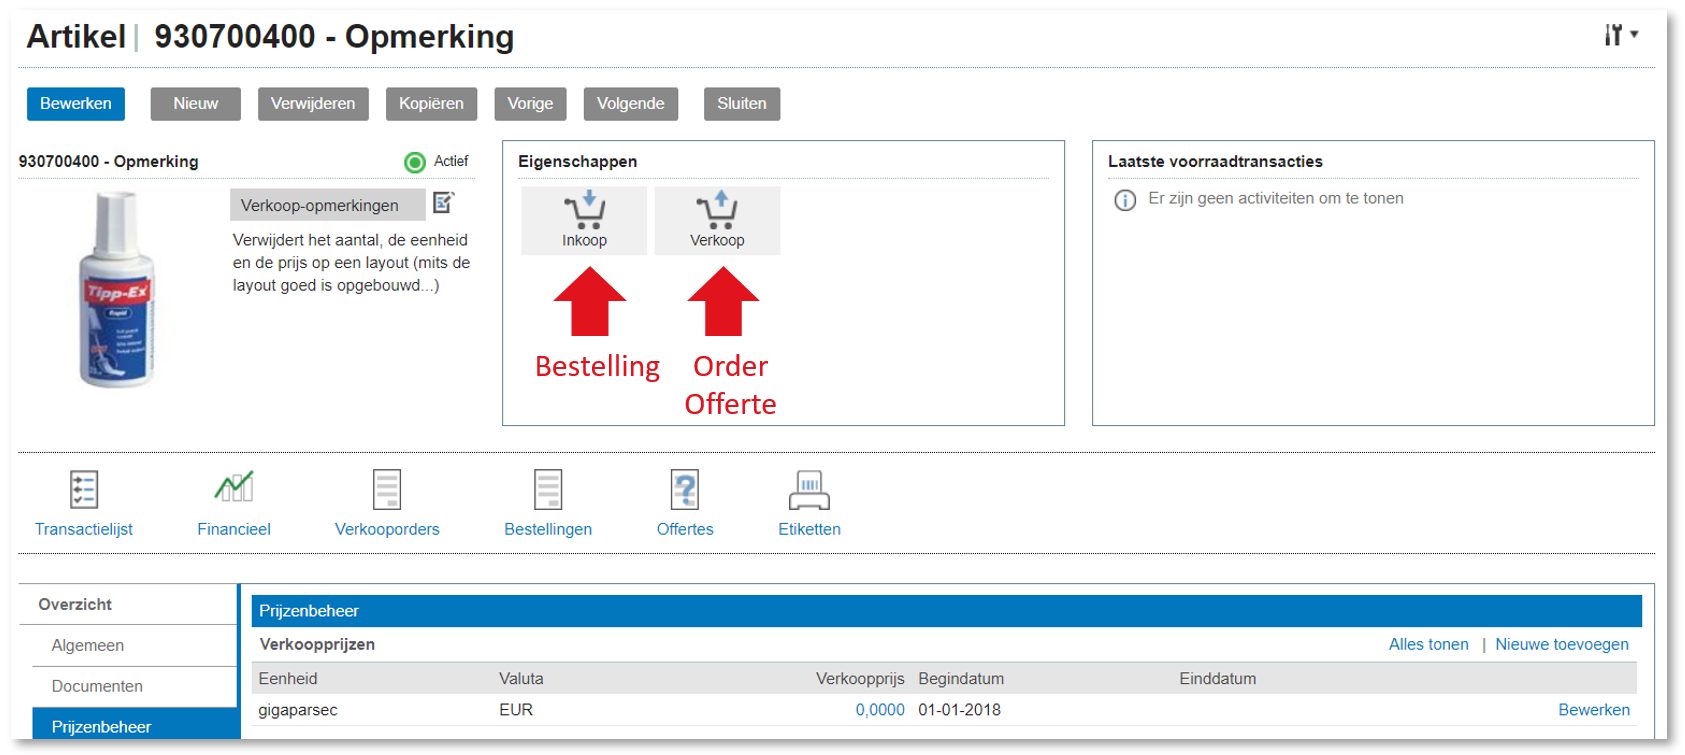Click the Inkoop cart icon
Screen dimensions: 1685x755
pos(584,211)
